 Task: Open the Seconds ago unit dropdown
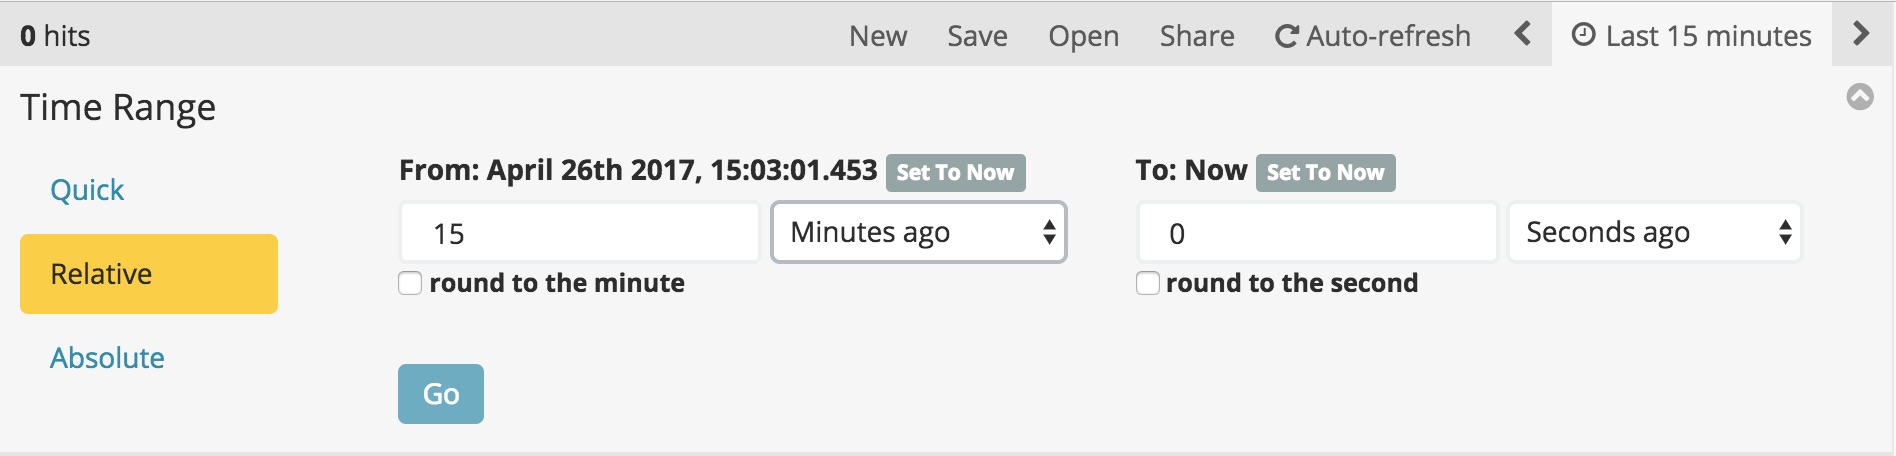tap(1655, 232)
